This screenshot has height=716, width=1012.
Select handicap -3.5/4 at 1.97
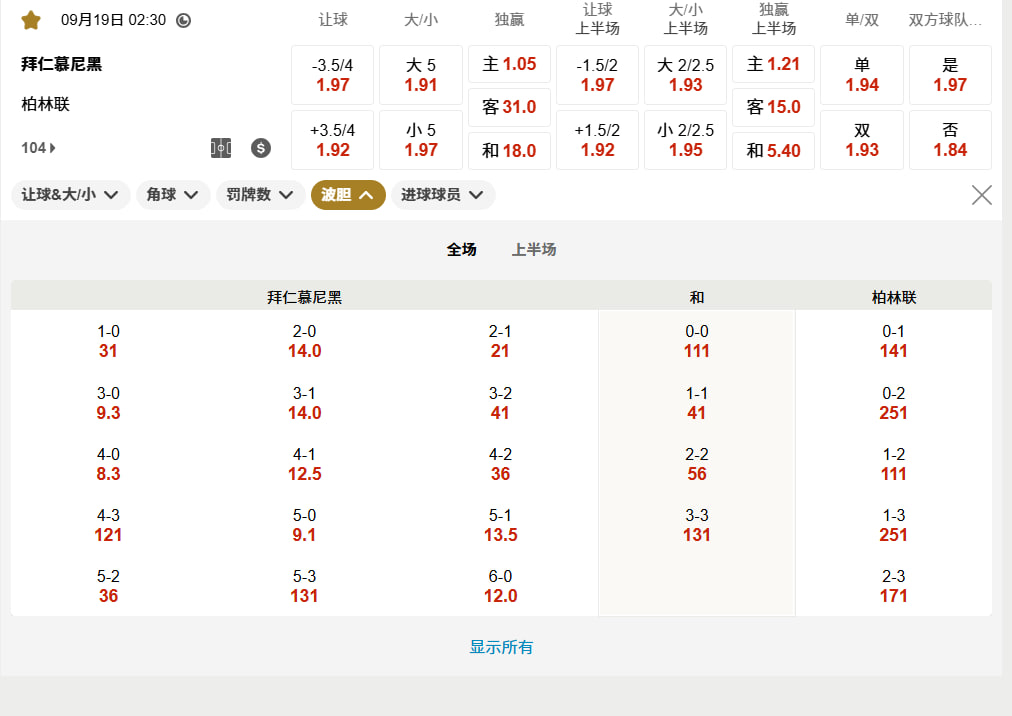point(332,75)
